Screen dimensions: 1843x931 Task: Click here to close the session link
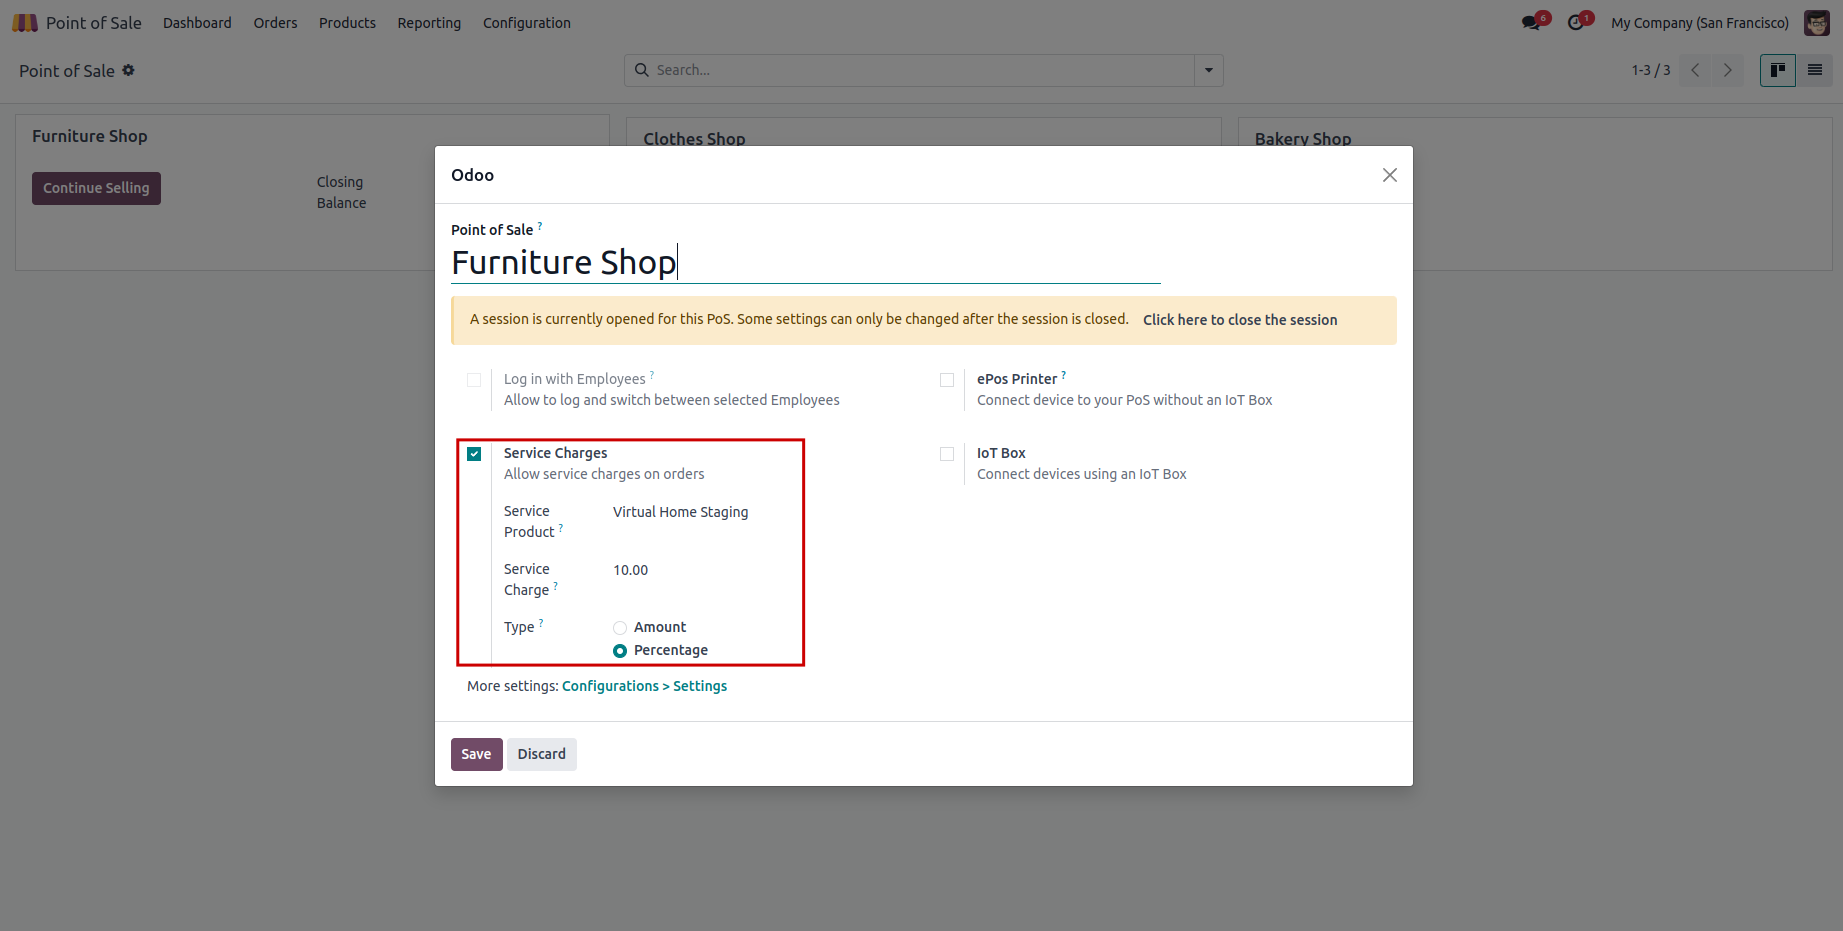1240,320
